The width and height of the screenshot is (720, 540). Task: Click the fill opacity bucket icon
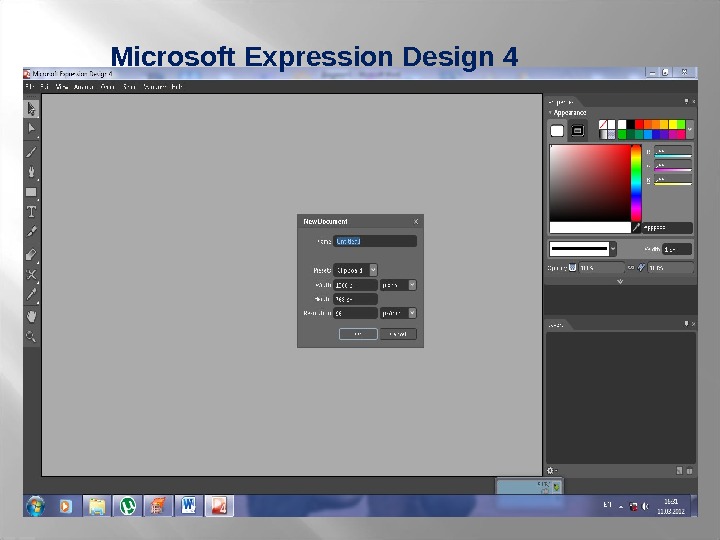click(x=573, y=267)
